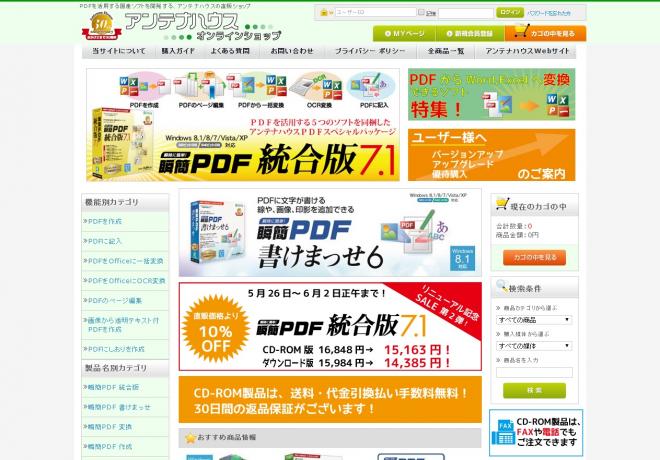The image size is (660, 460).
Task: Click the カゴの中を見る button in the cart panel
Action: pyautogui.click(x=534, y=257)
